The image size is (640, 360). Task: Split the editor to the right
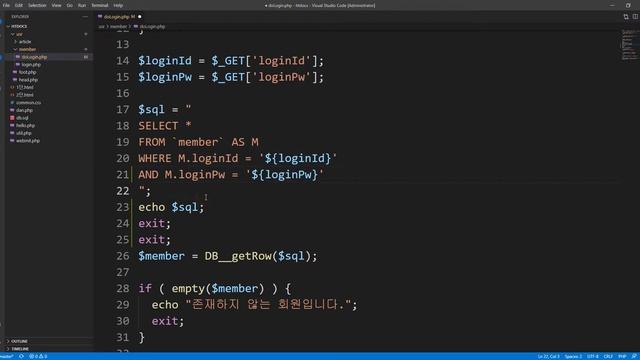pyautogui.click(x=636, y=17)
